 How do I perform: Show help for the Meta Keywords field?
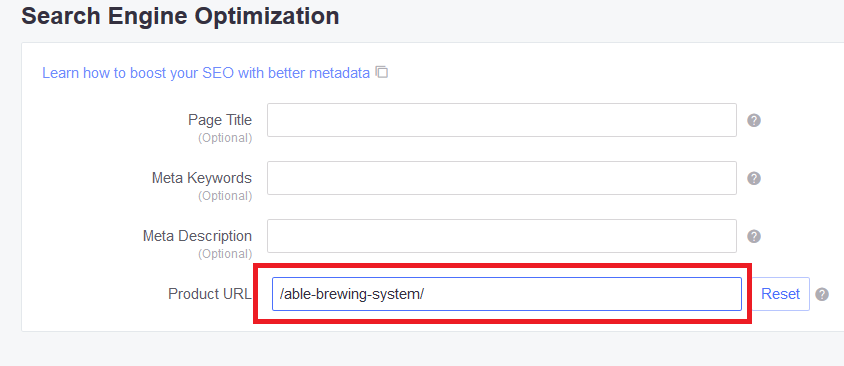(x=754, y=178)
